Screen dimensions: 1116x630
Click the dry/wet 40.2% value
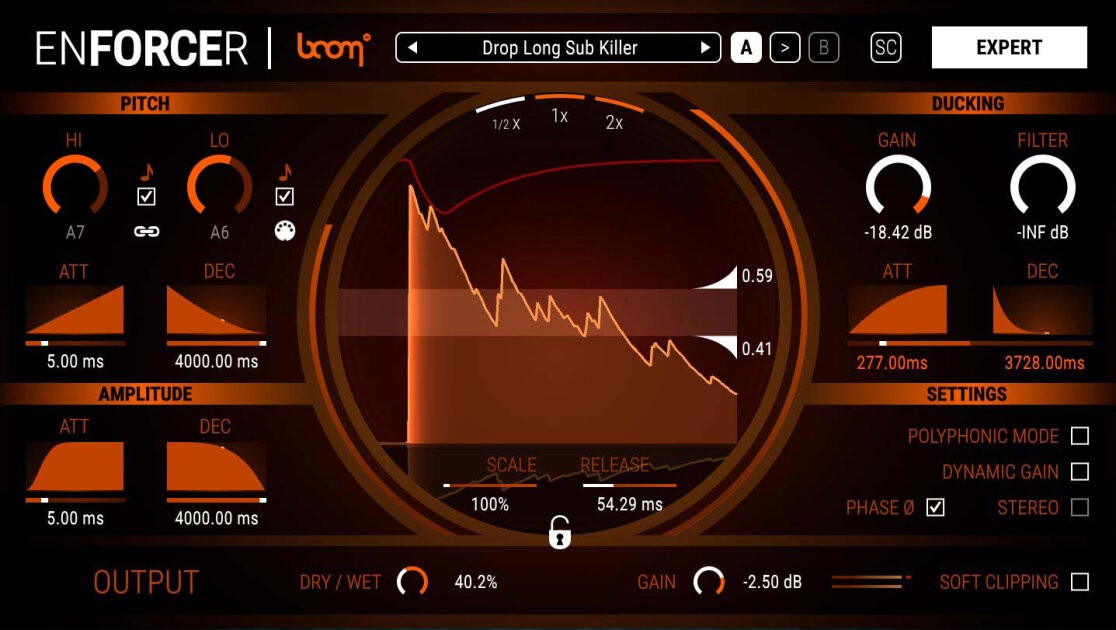coord(475,582)
